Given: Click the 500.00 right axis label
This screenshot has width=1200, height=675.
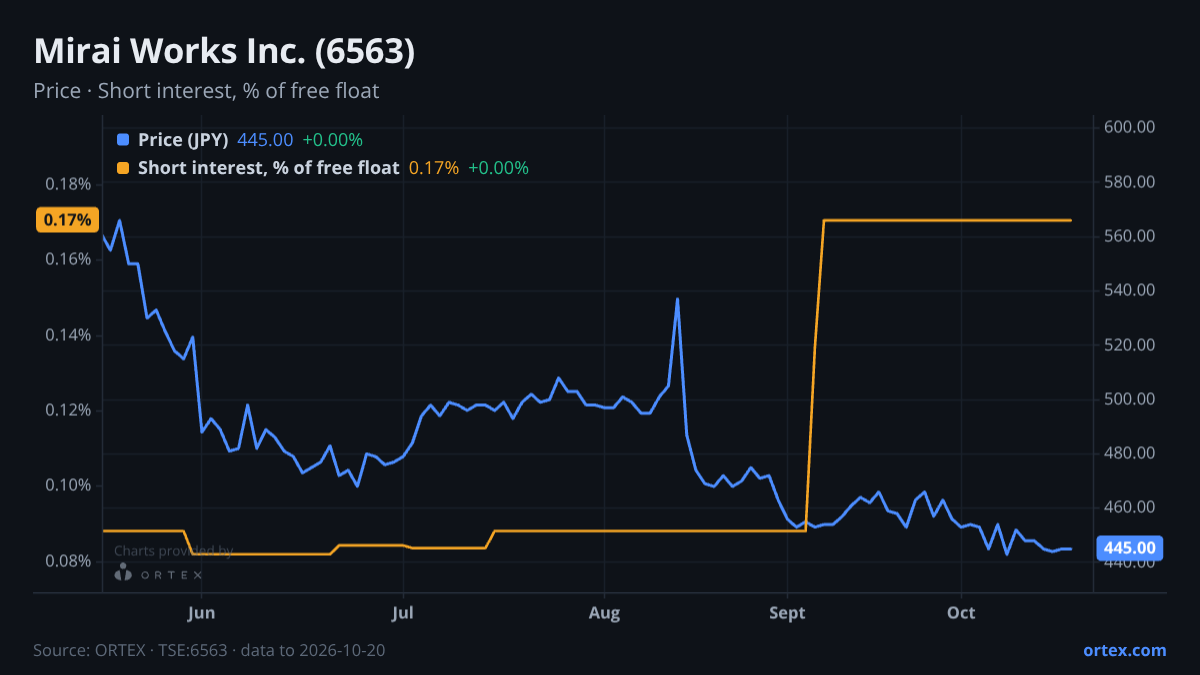Looking at the screenshot, I should (1130, 399).
